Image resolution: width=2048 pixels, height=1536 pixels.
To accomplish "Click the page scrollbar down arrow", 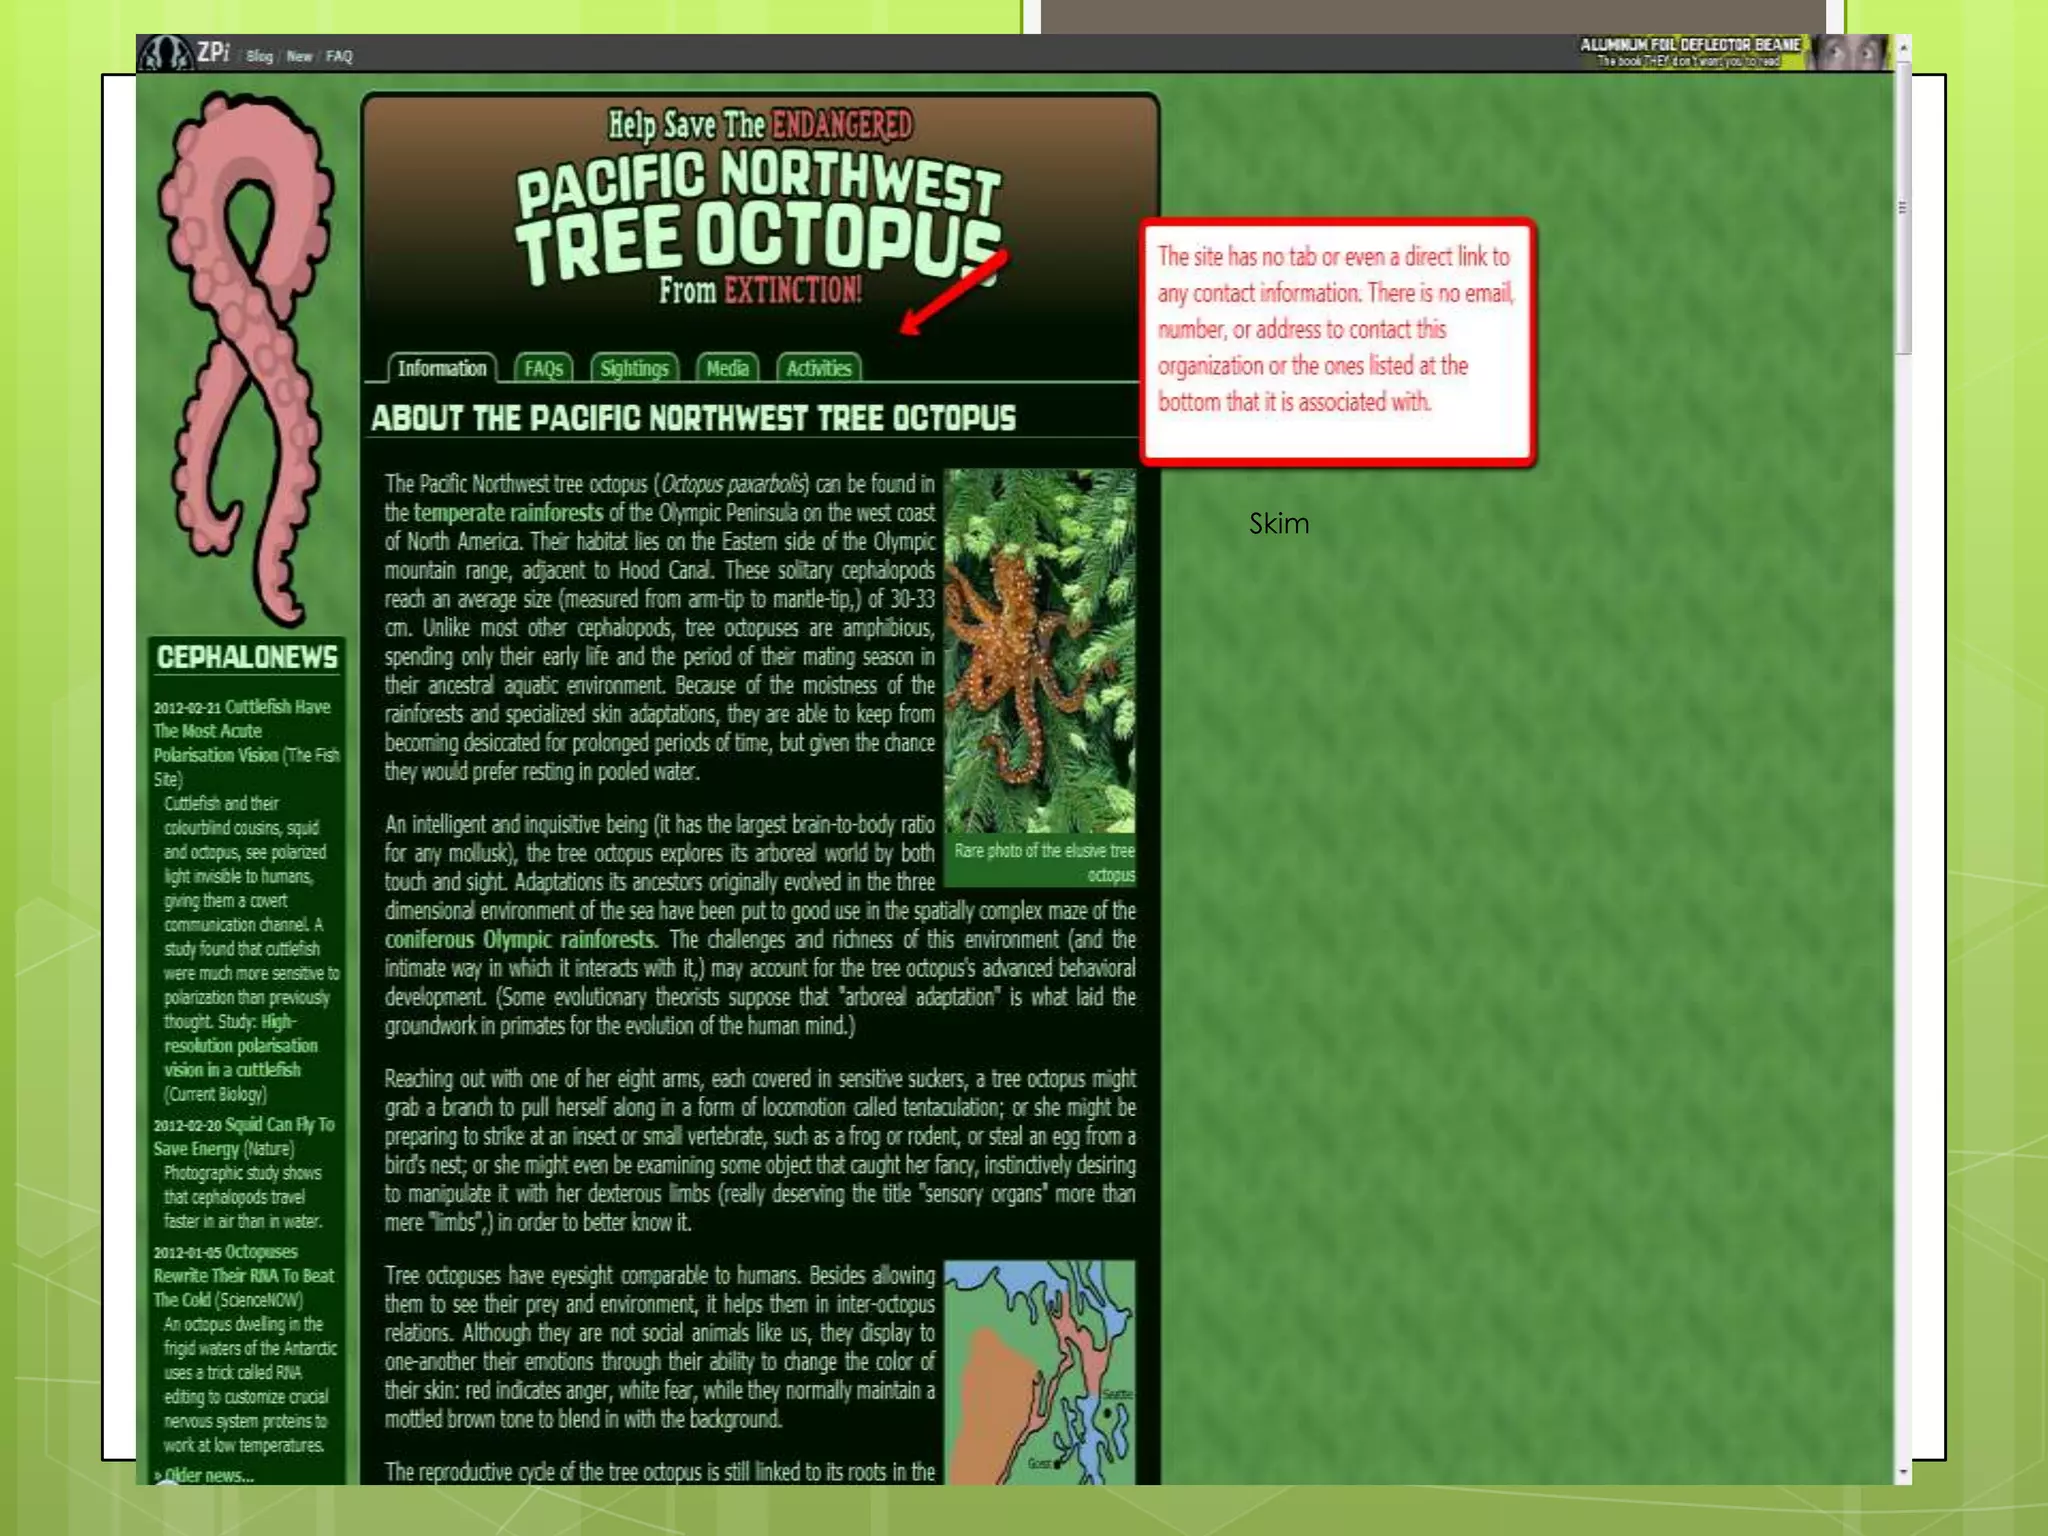I will point(1903,1471).
